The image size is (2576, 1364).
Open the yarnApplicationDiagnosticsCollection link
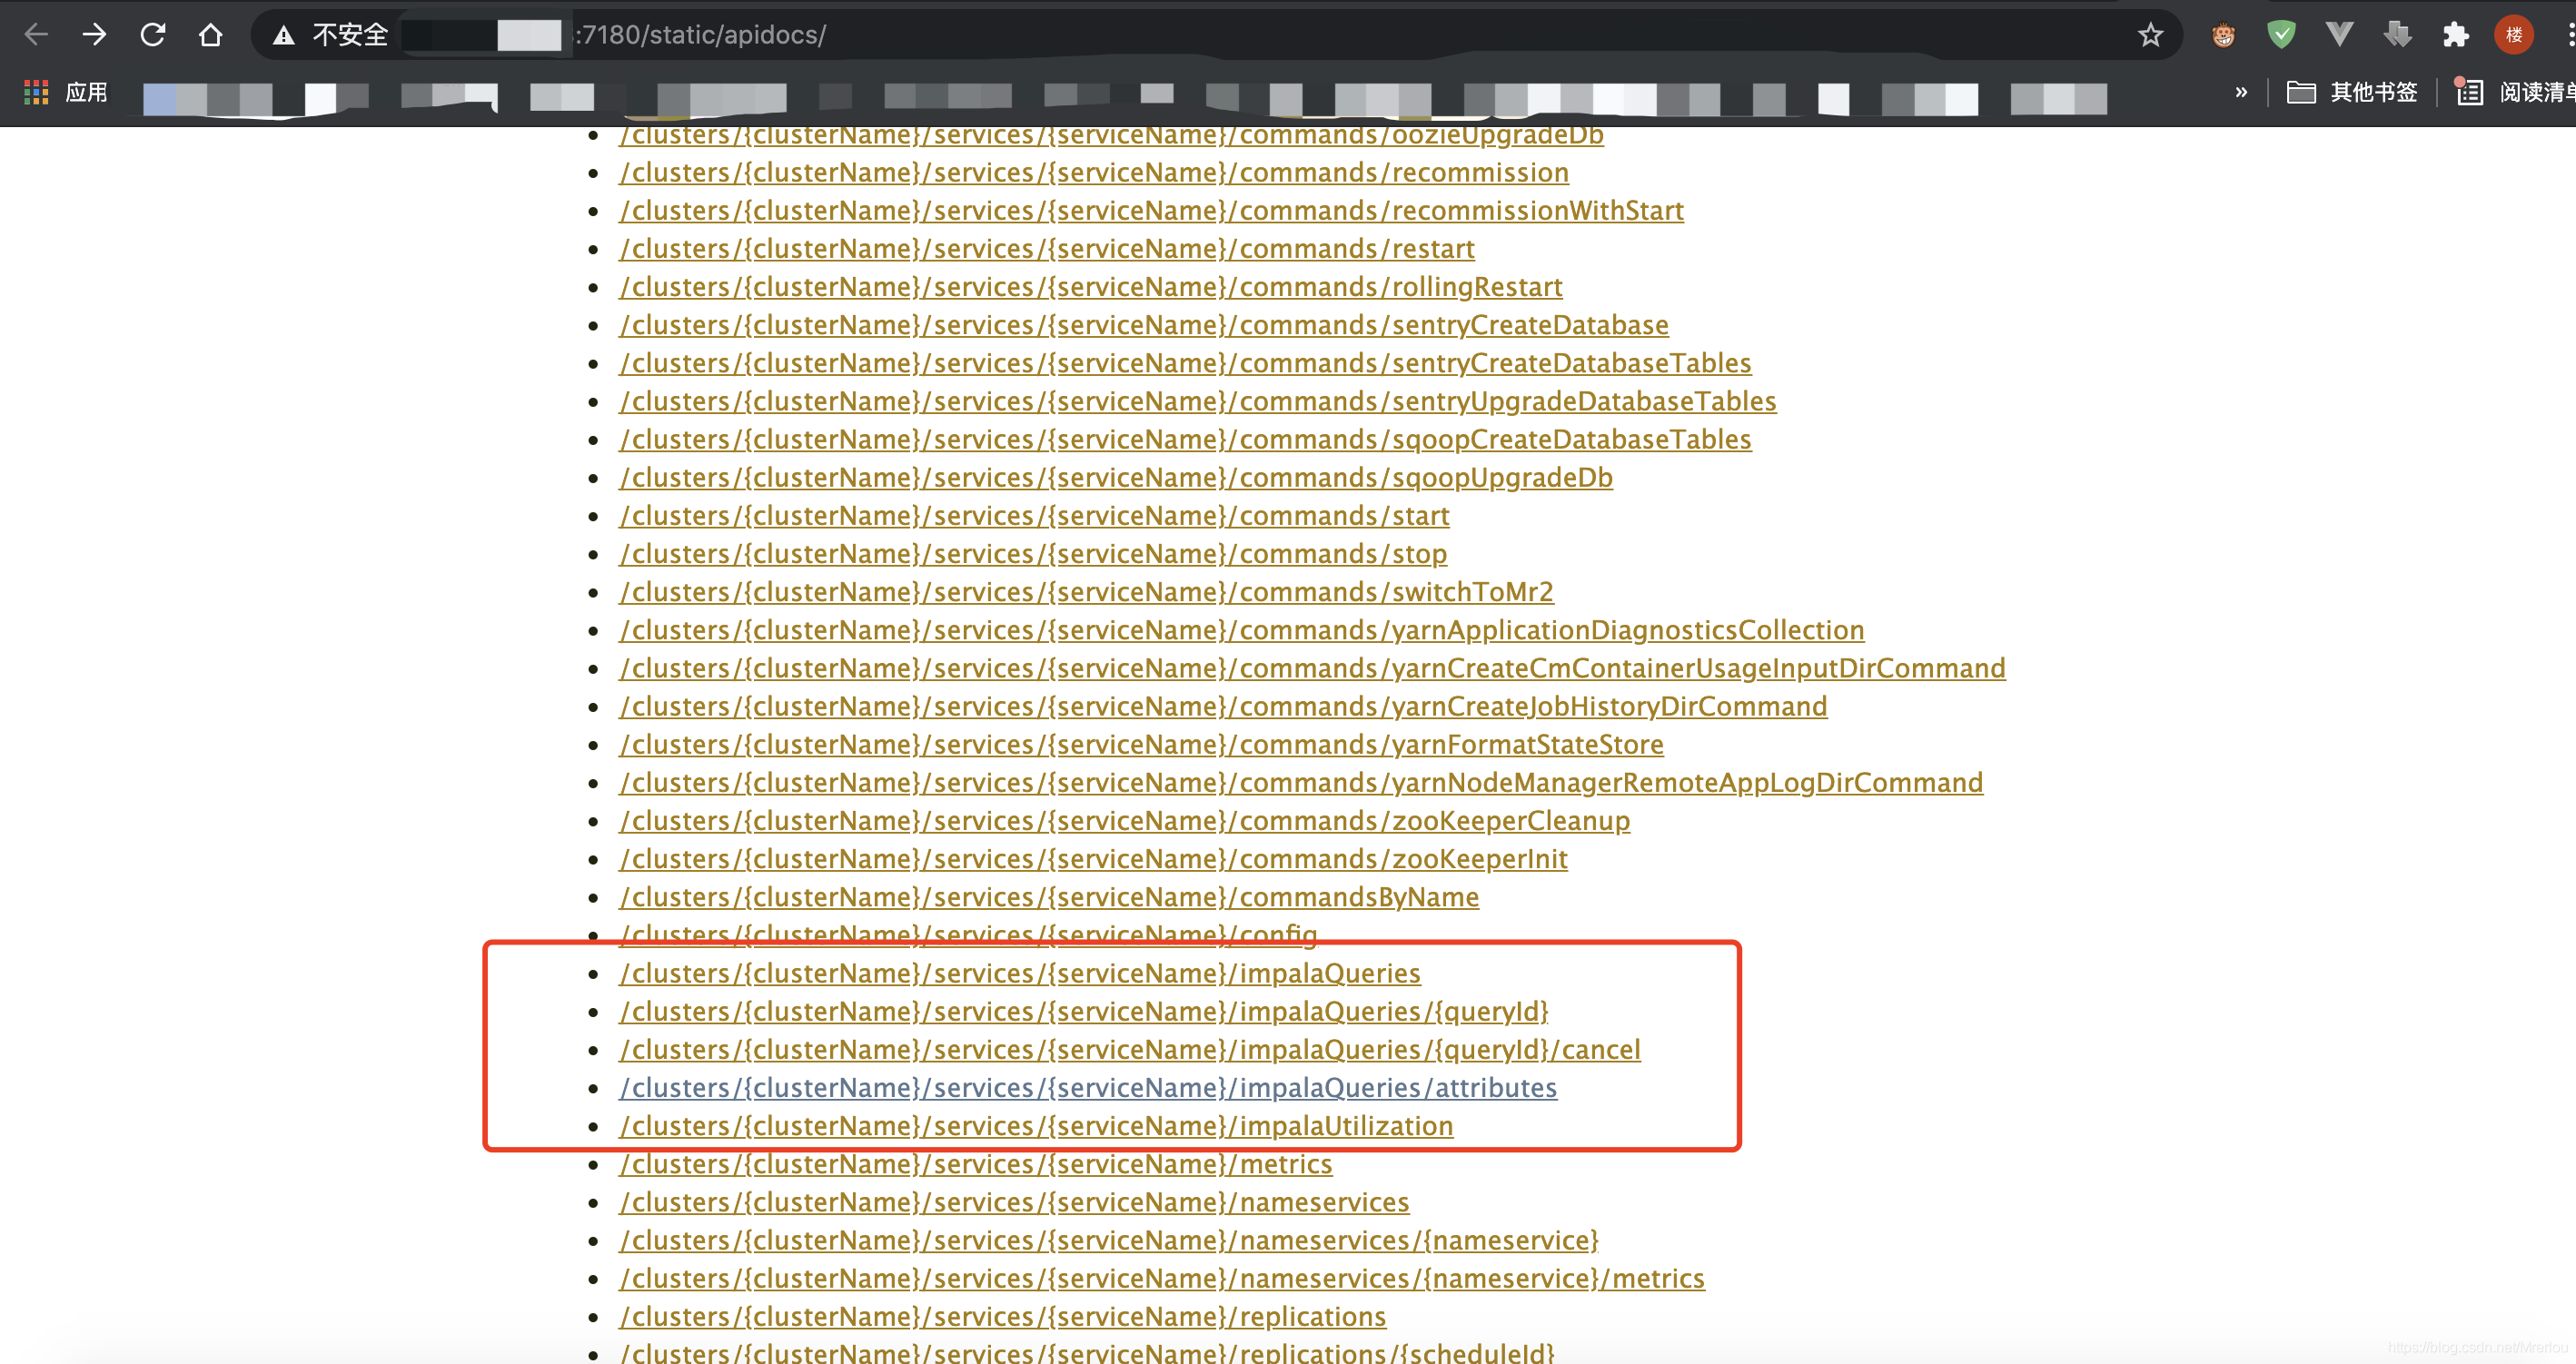[x=1242, y=630]
